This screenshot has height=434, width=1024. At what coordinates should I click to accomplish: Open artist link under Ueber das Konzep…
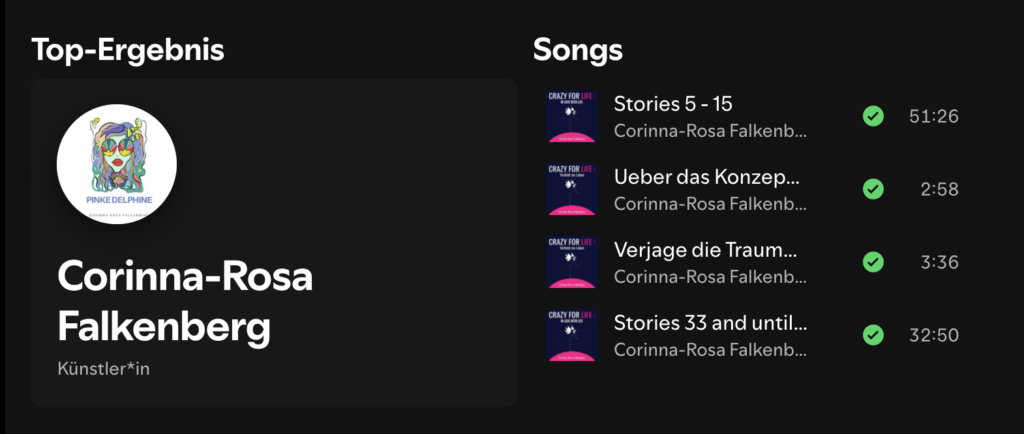tap(711, 204)
